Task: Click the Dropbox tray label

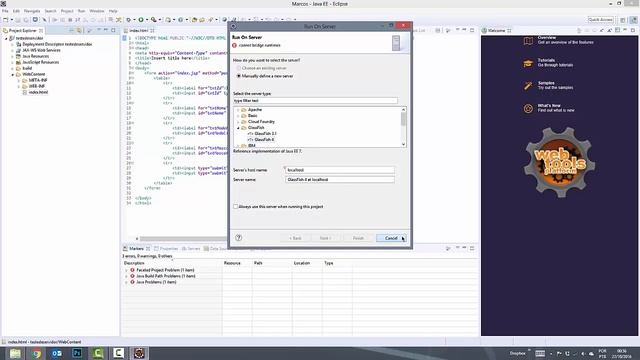Action: (x=518, y=353)
